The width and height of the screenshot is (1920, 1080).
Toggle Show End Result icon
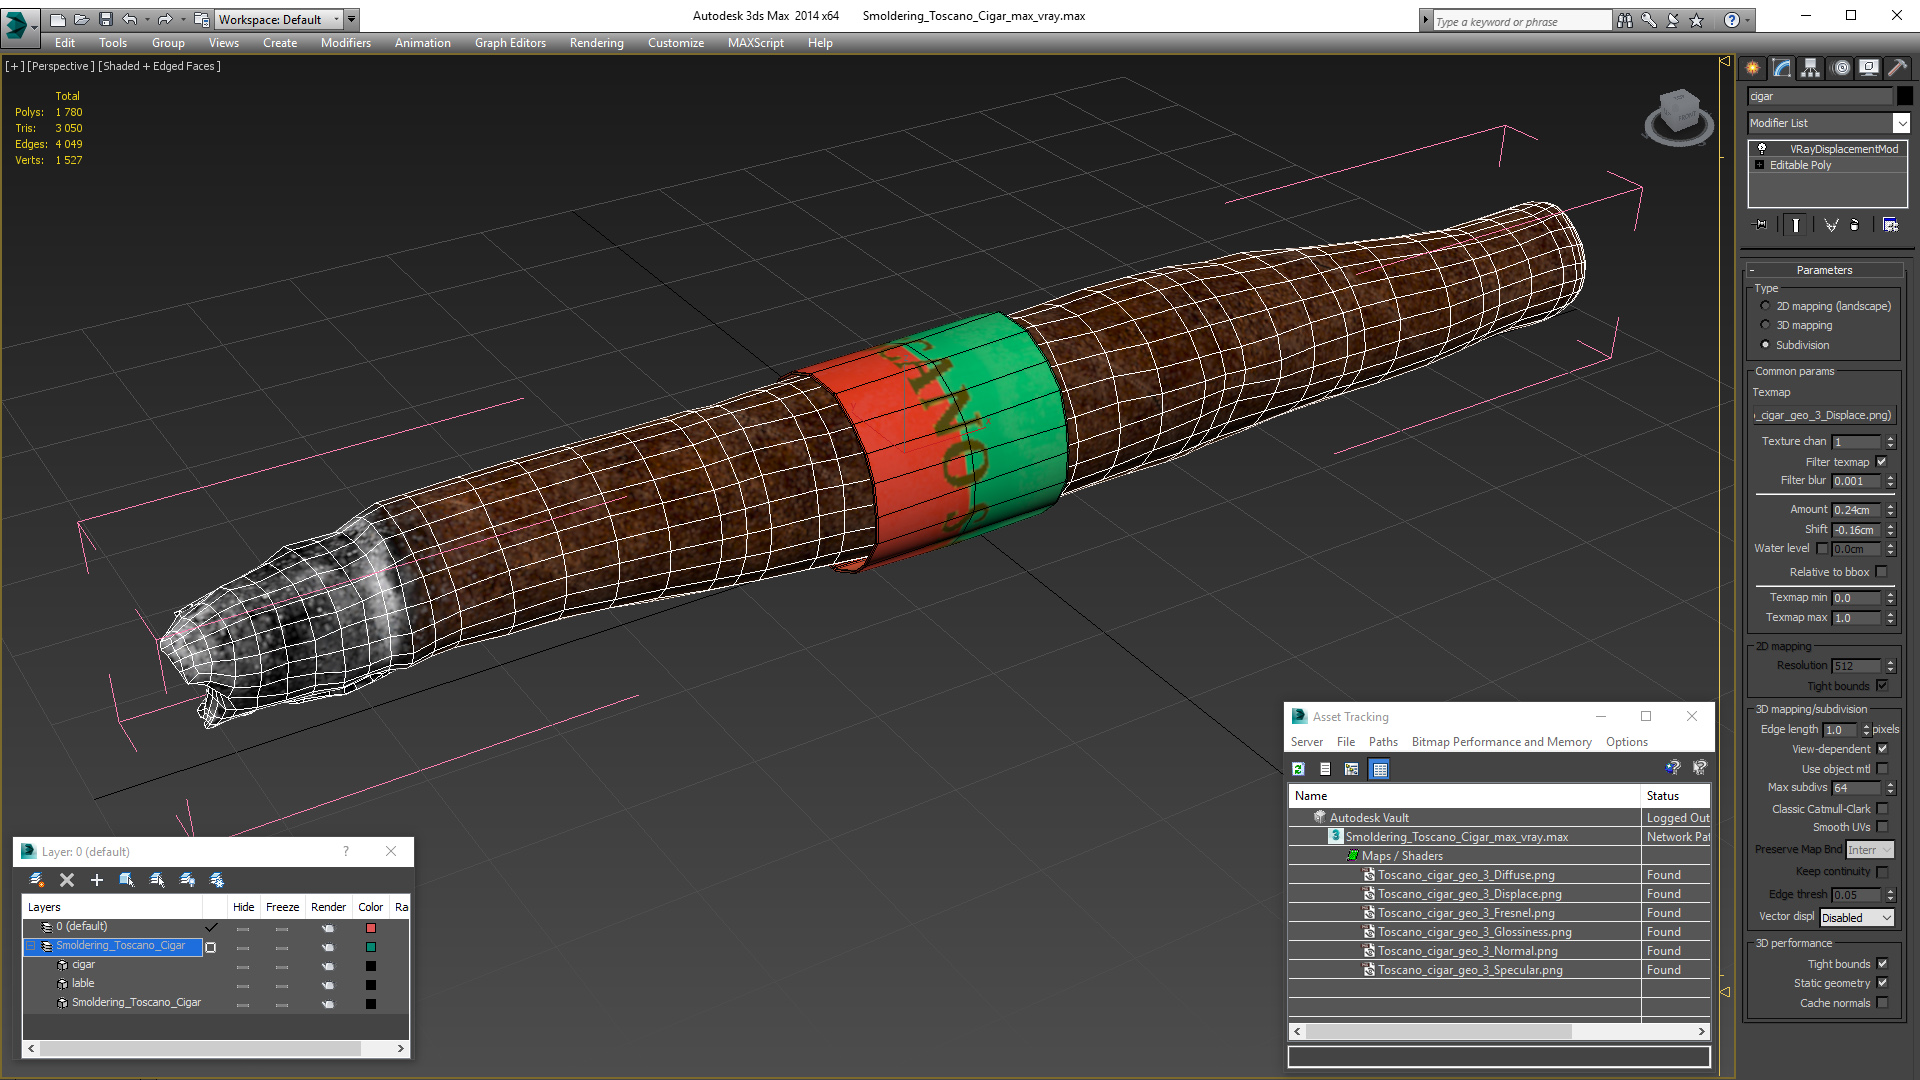pos(1796,225)
